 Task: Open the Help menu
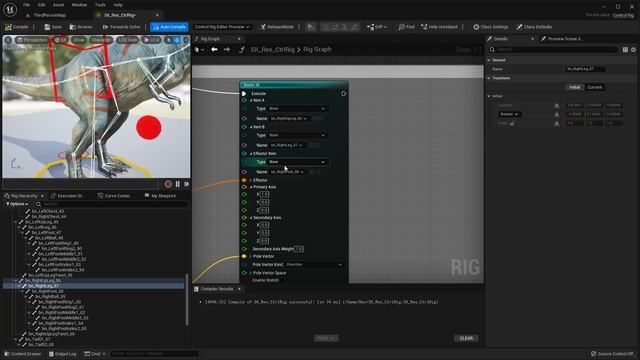tap(118, 5)
